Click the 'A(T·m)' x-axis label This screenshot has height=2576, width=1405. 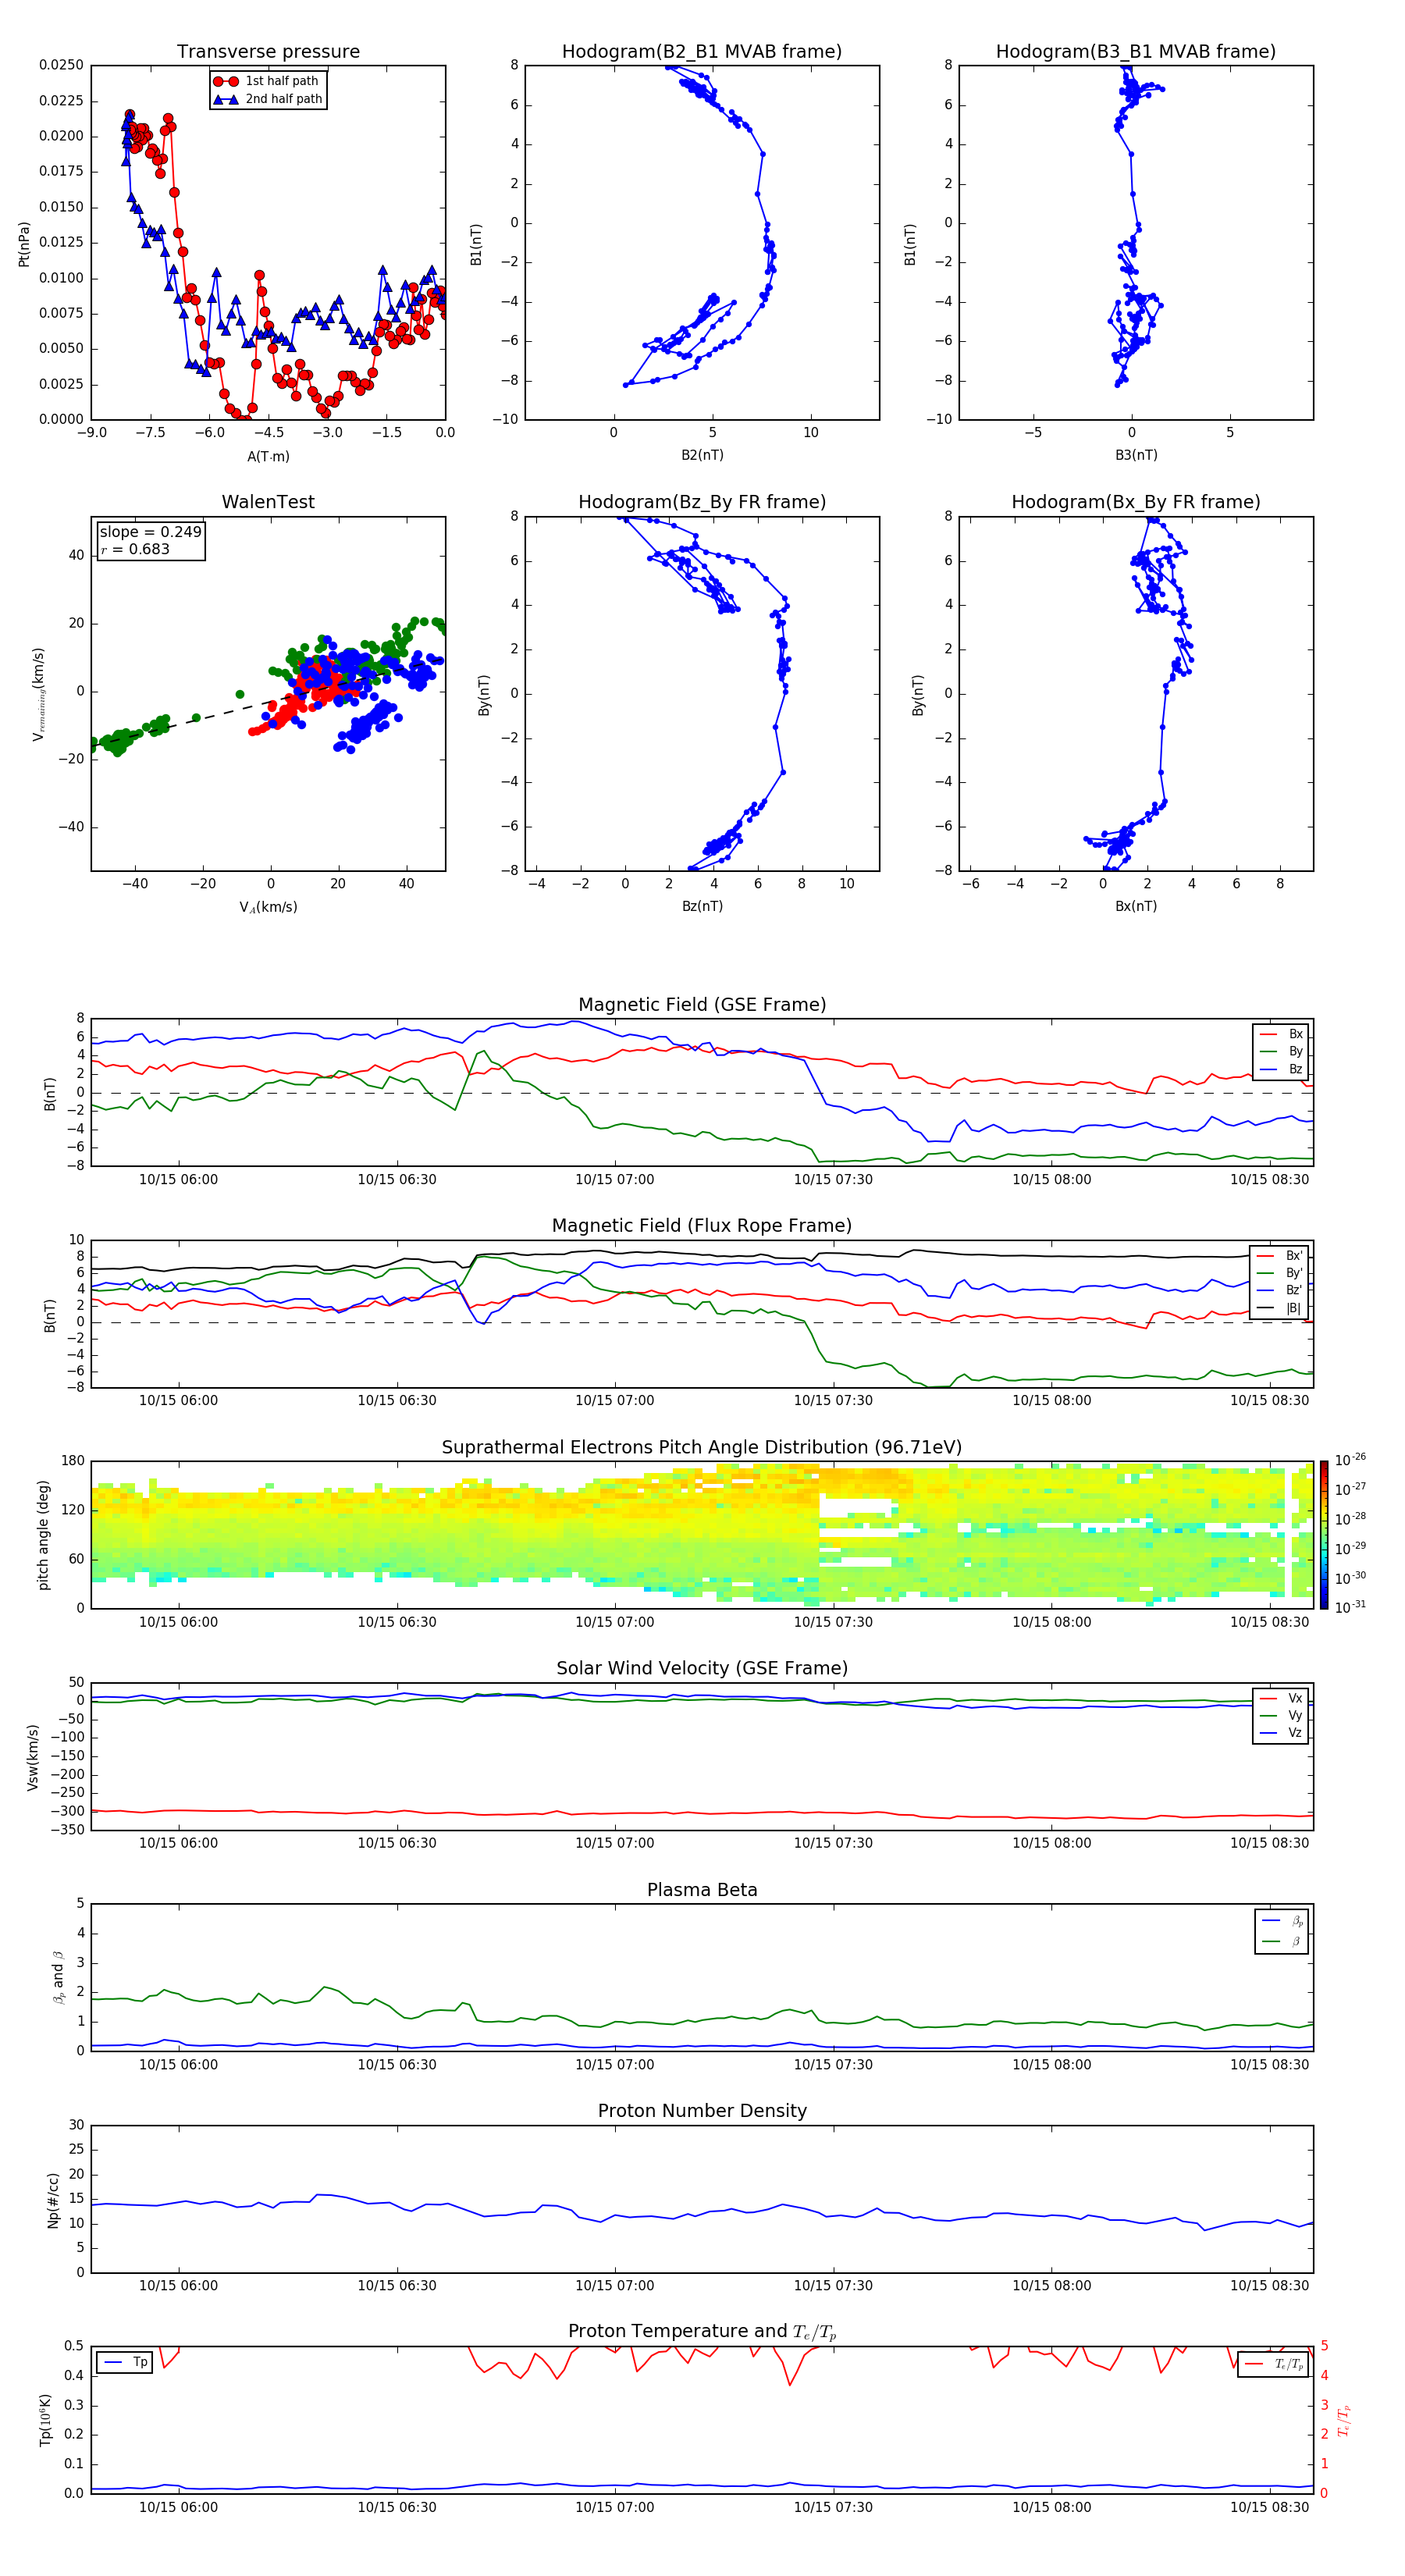[x=268, y=457]
